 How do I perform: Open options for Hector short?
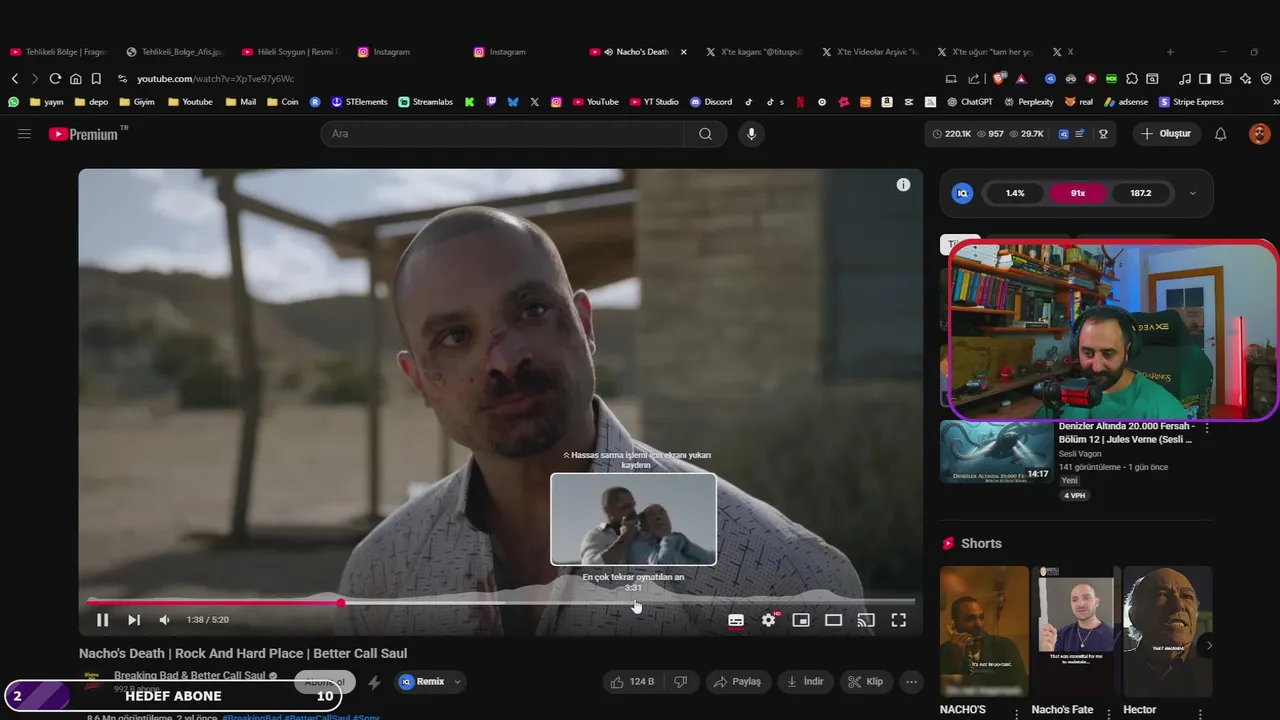pyautogui.click(x=1200, y=713)
